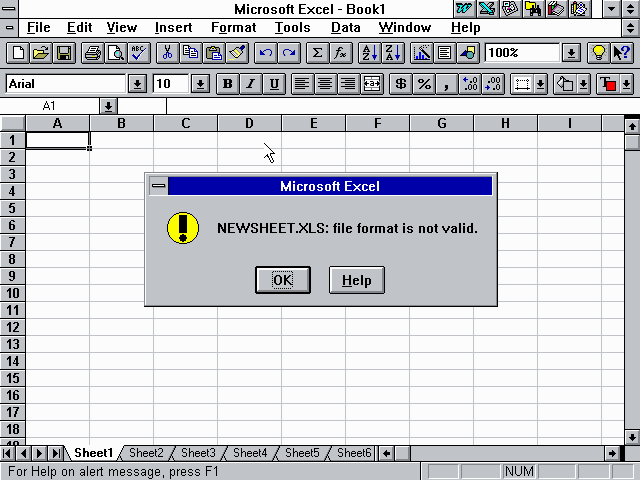Open the TipWizard light bulb
This screenshot has width=640, height=480.
598,53
